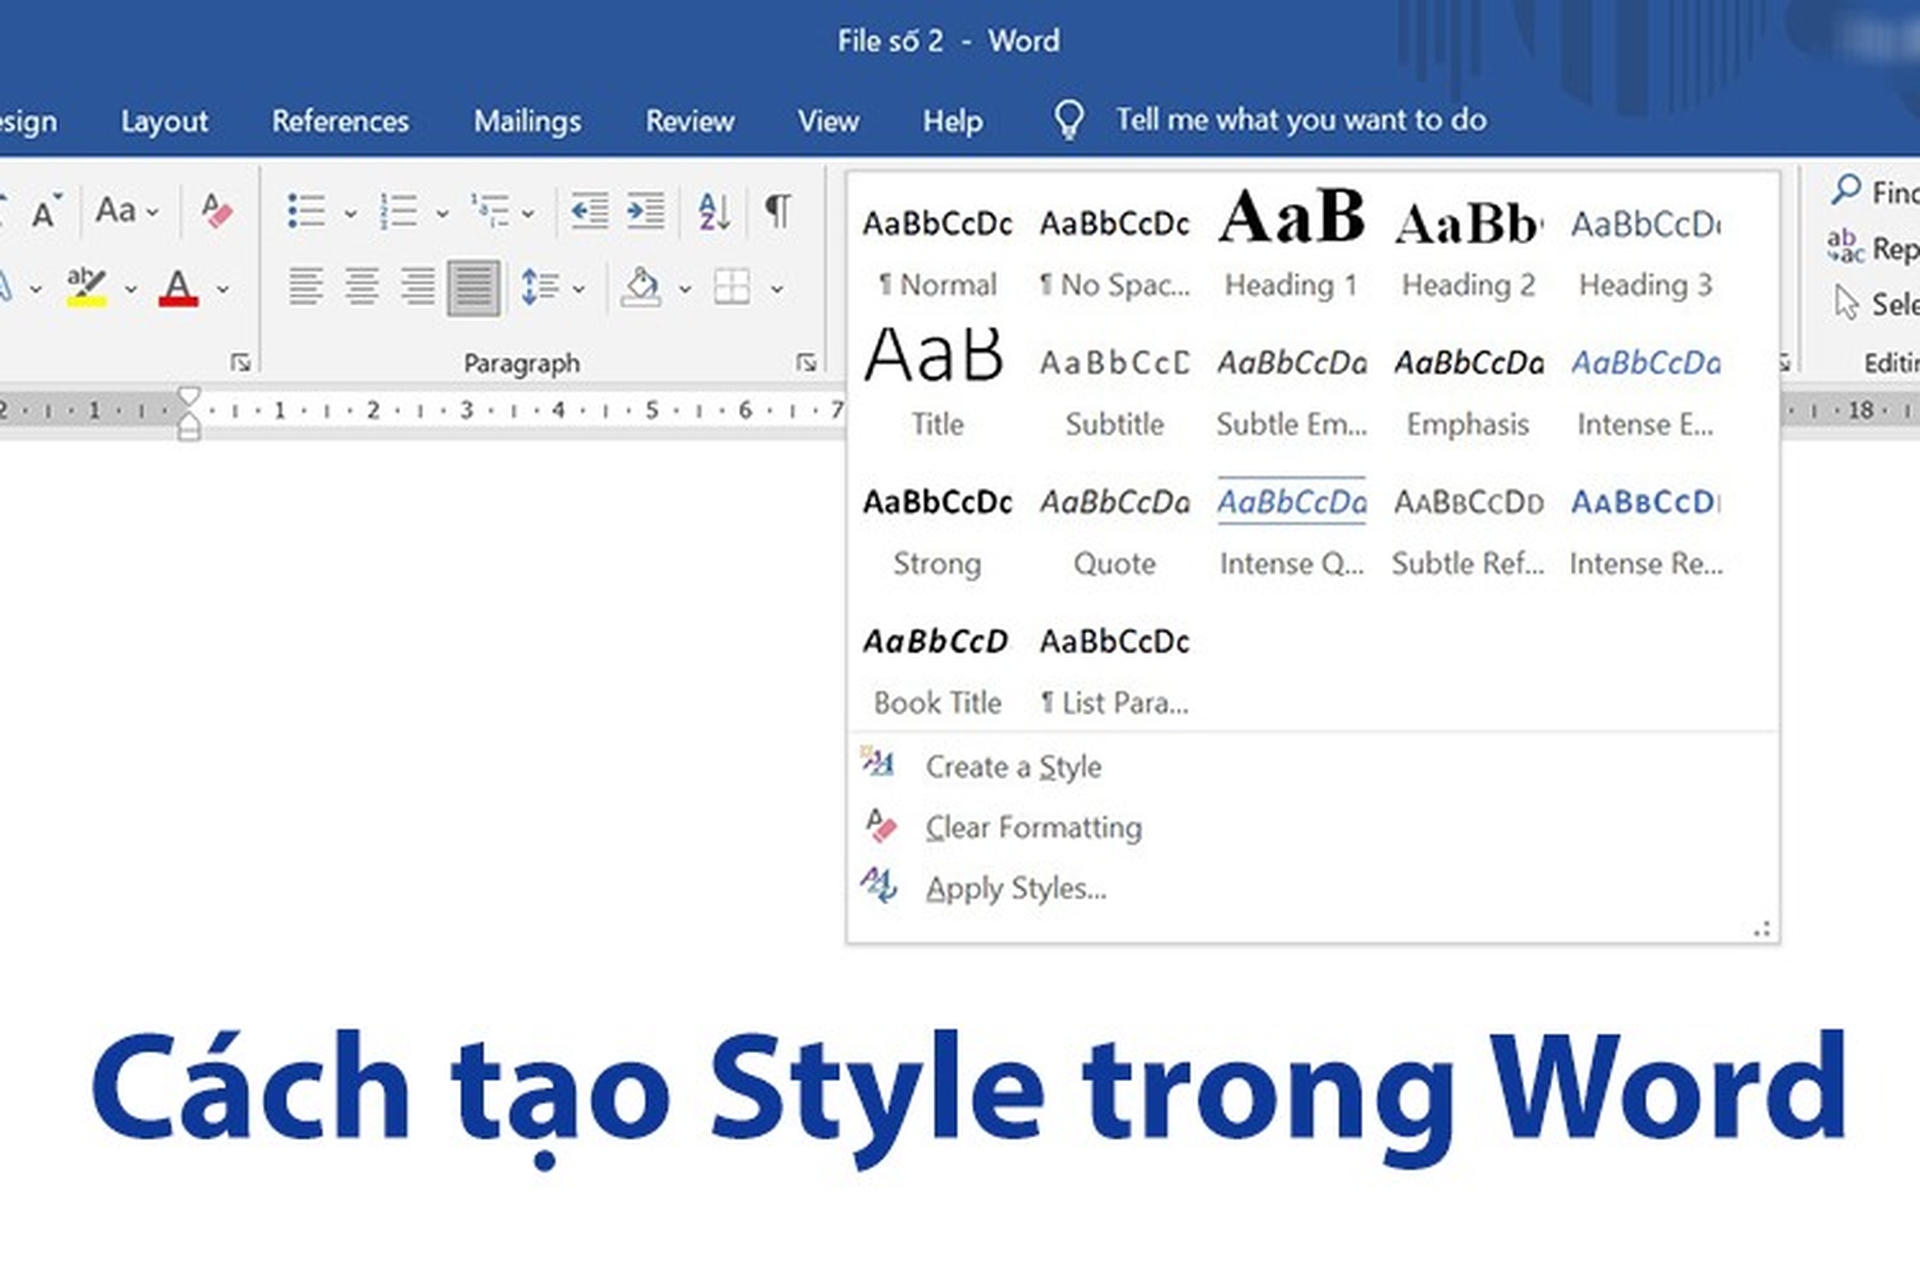Viewport: 1920px width, 1280px height.
Task: Click Create a Style
Action: pos(1013,767)
